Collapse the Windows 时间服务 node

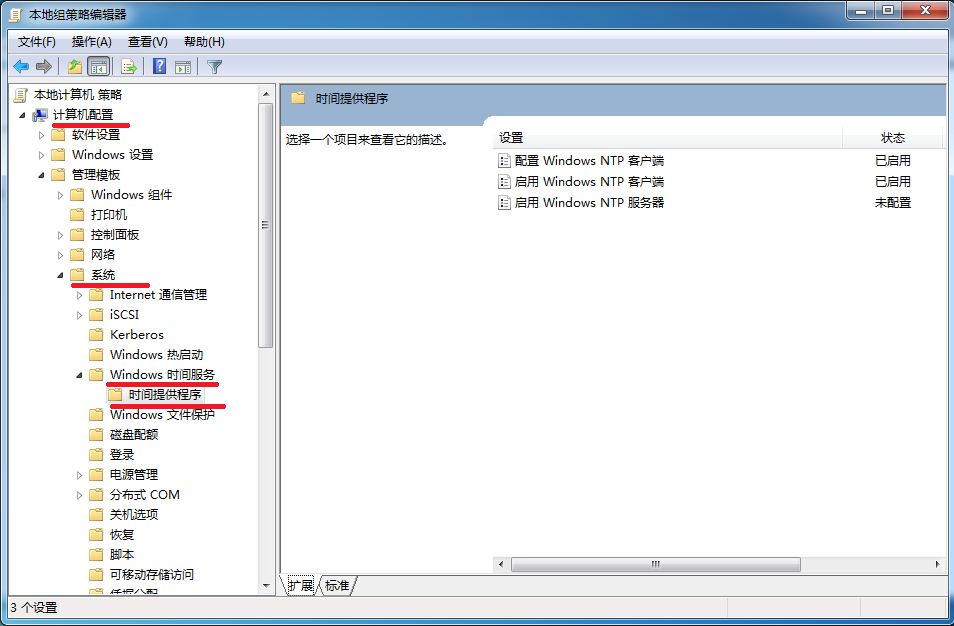[x=79, y=375]
